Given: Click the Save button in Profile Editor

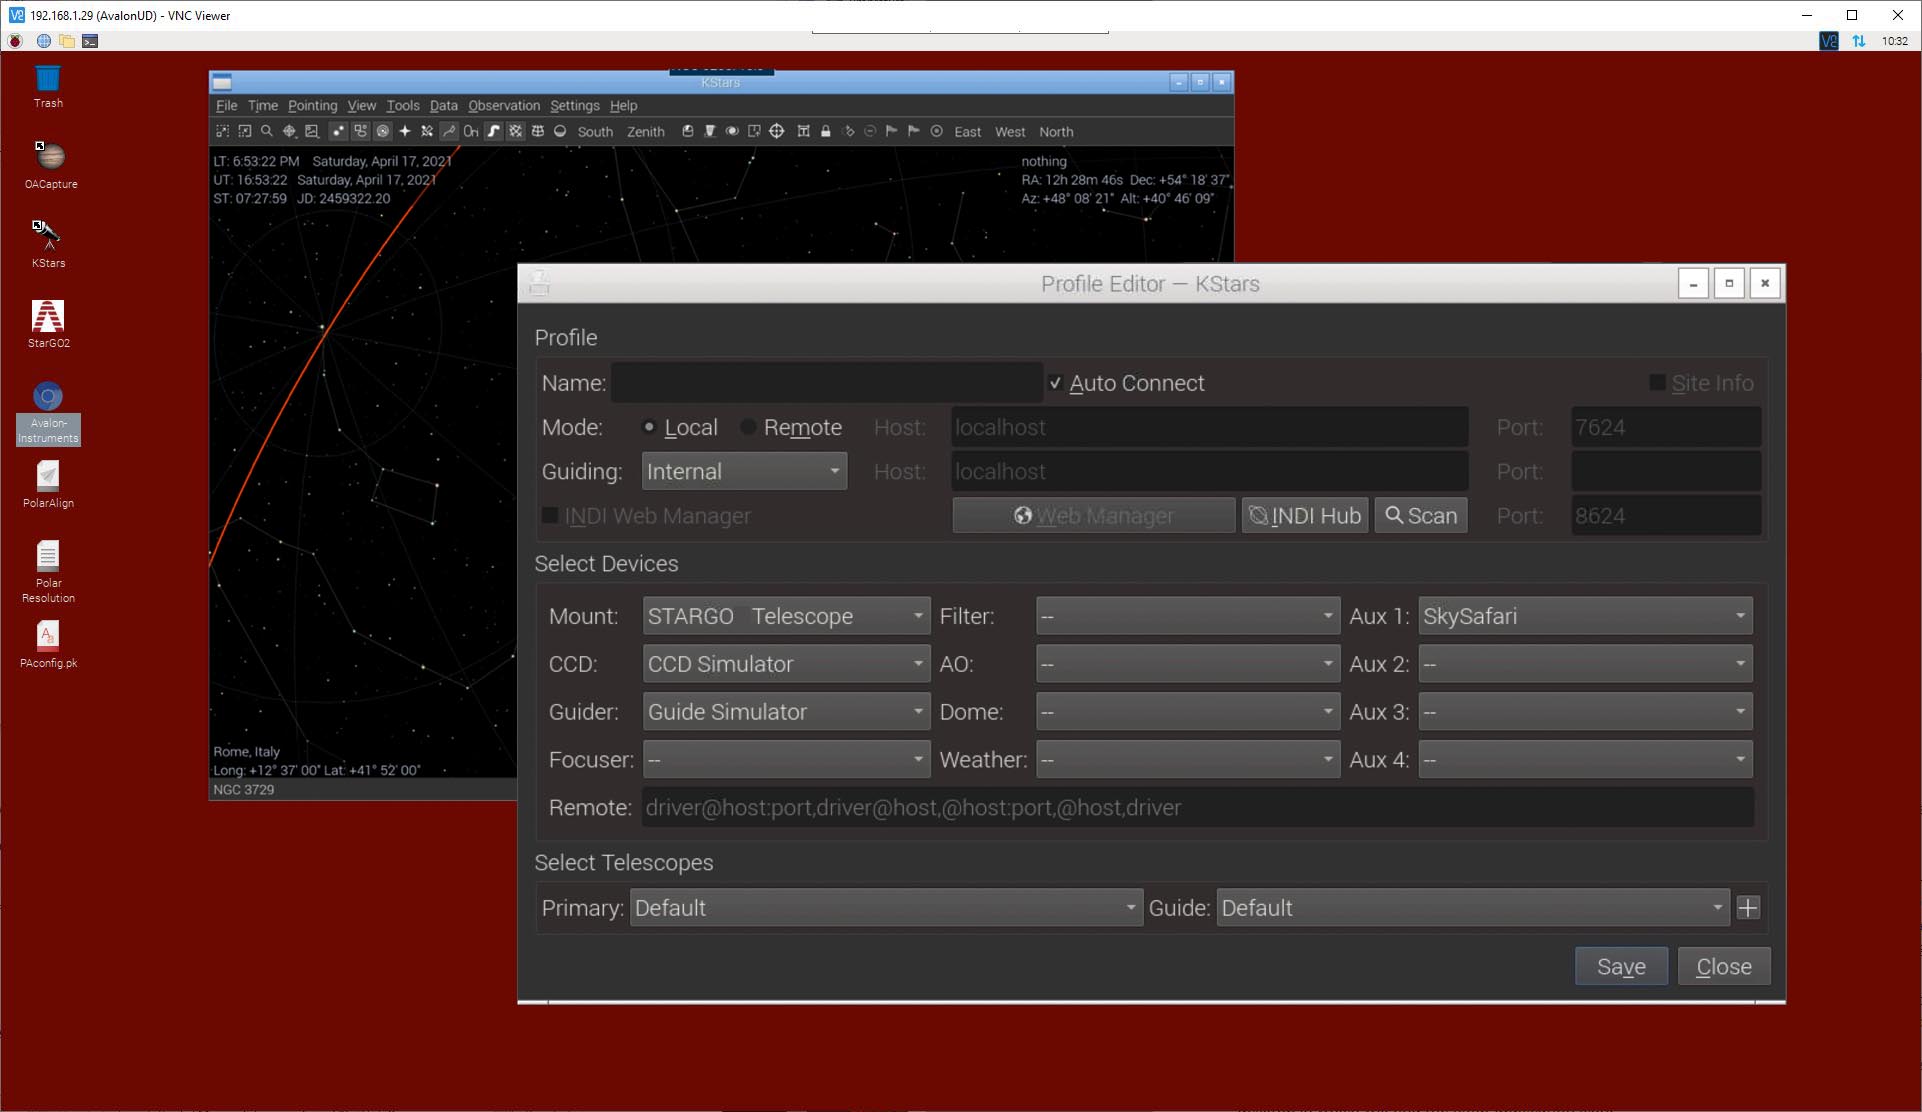Looking at the screenshot, I should pos(1621,966).
